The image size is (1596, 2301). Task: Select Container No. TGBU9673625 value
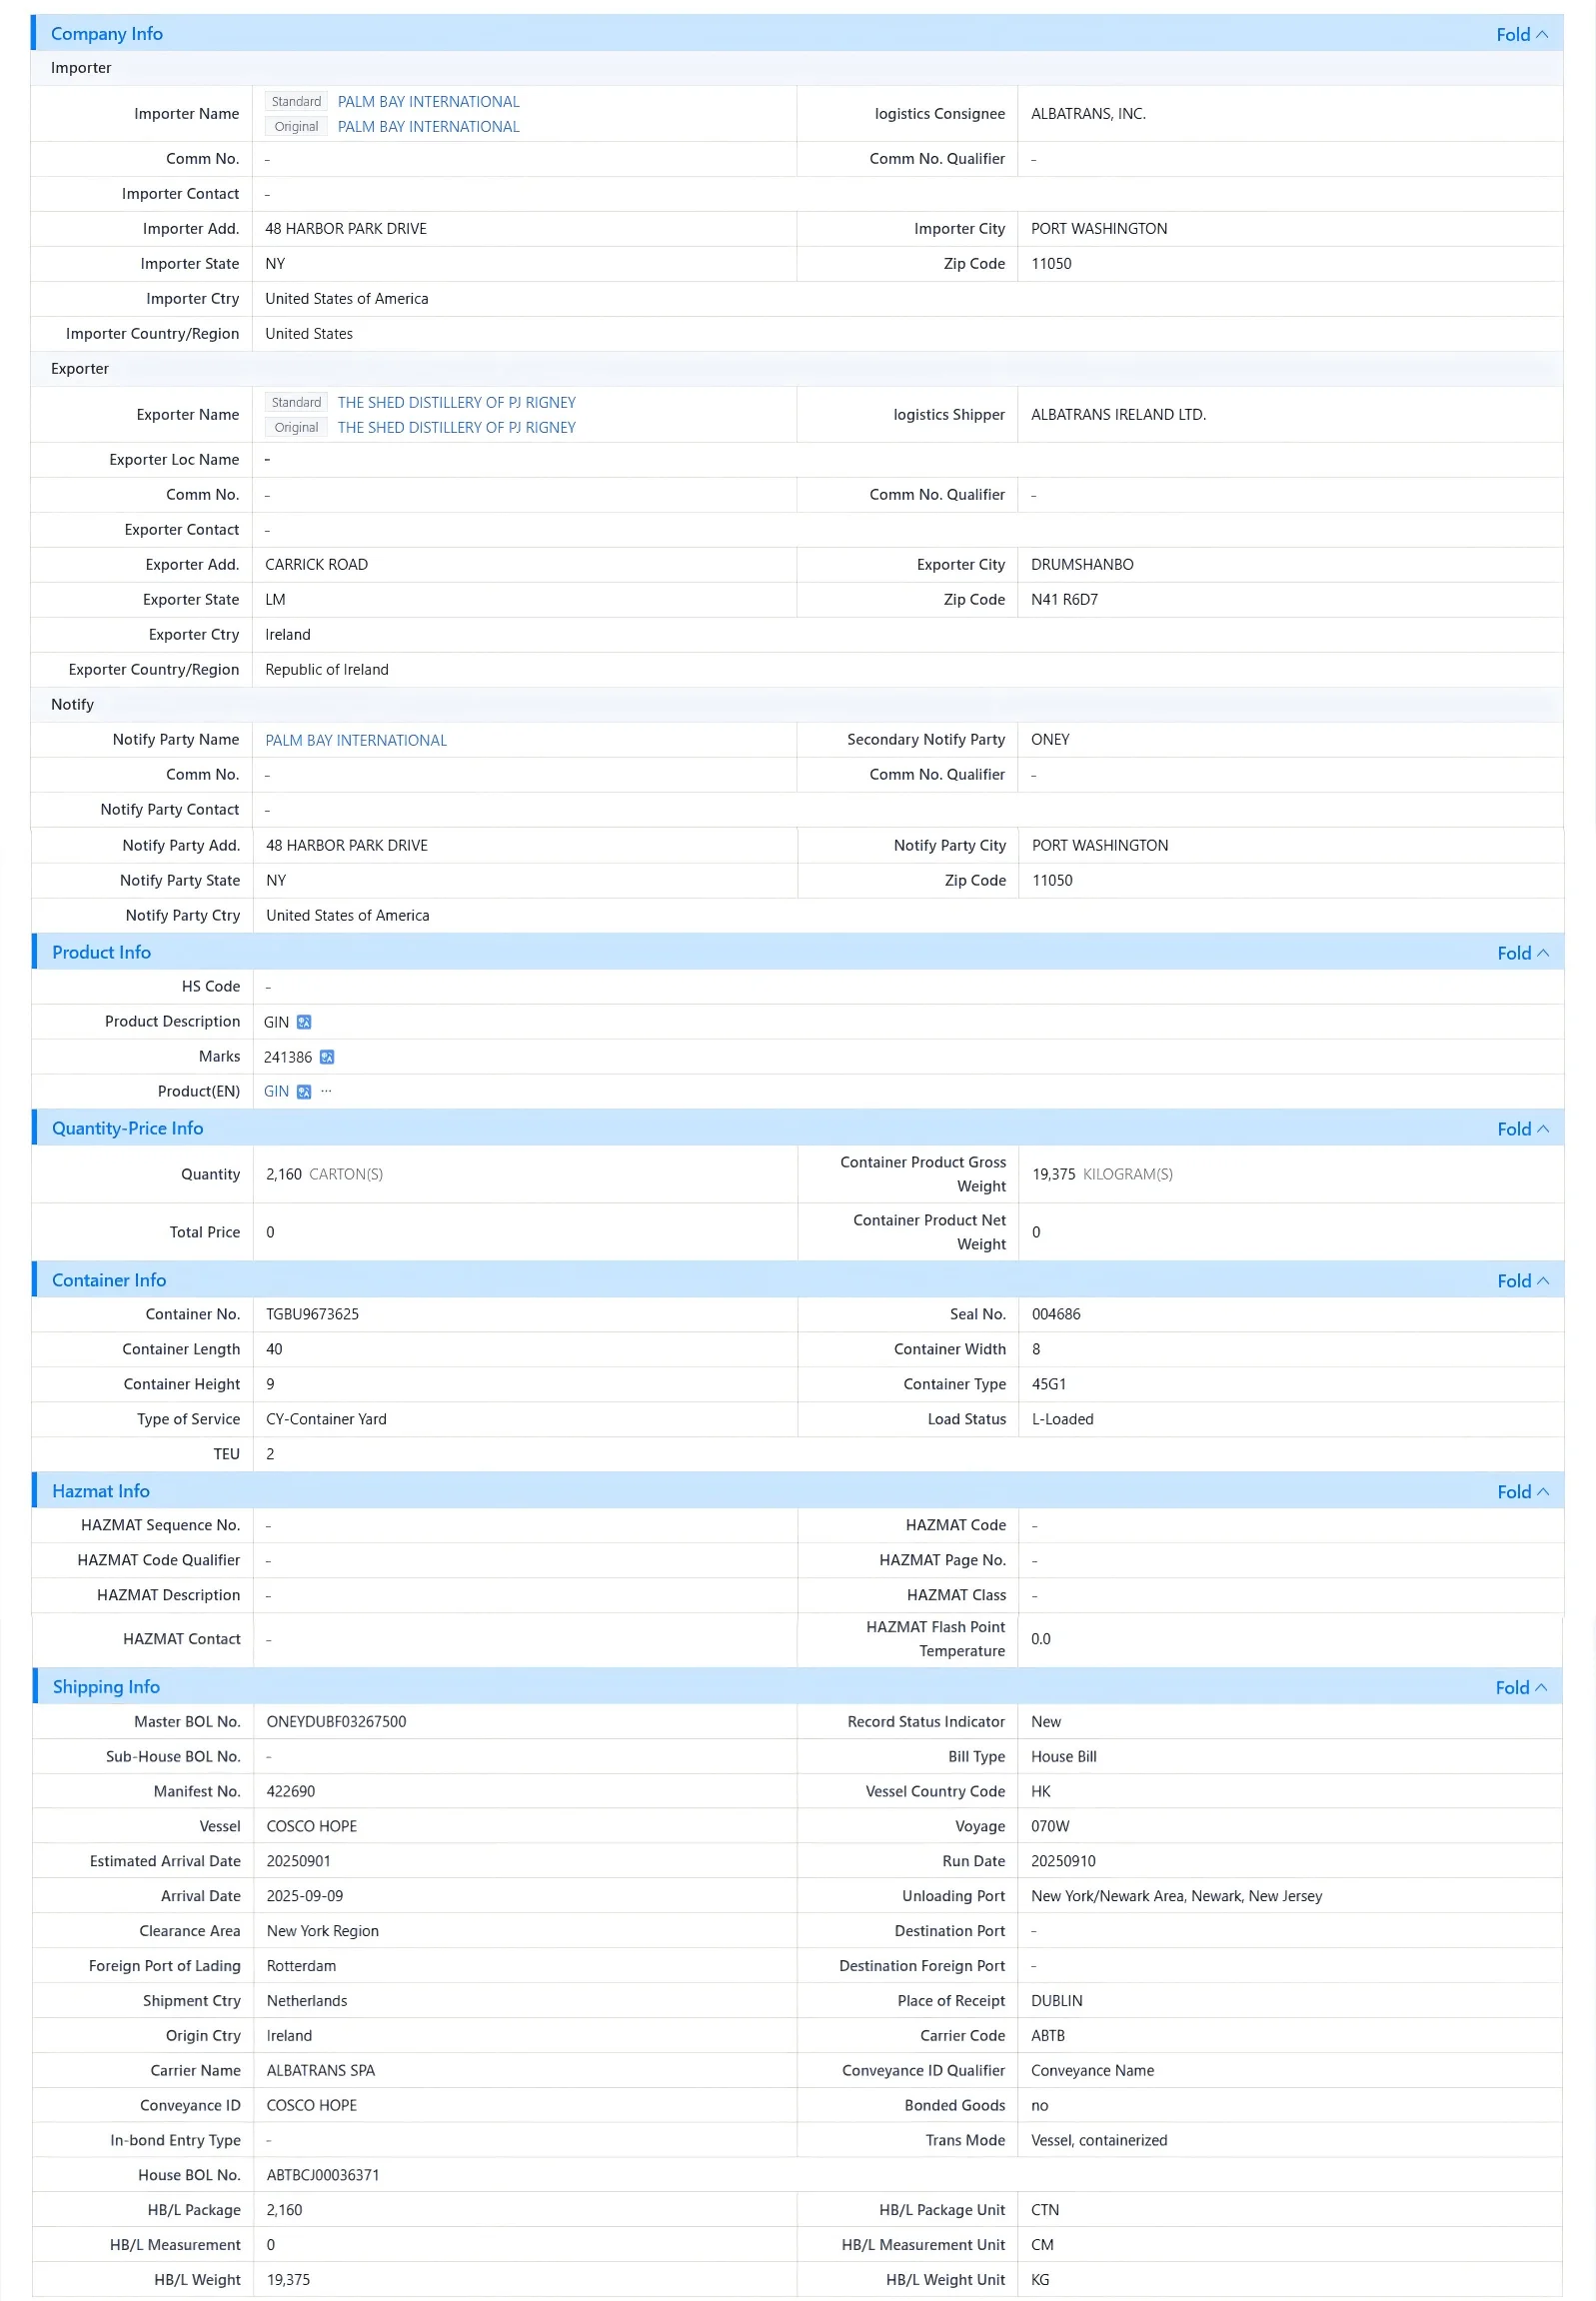click(312, 1315)
